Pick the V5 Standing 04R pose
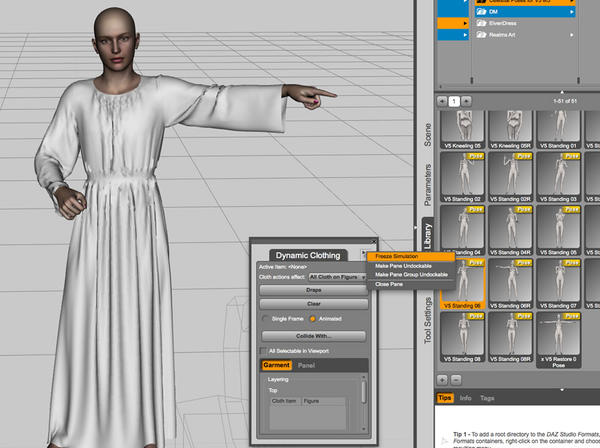This screenshot has height=448, width=600. coord(510,230)
